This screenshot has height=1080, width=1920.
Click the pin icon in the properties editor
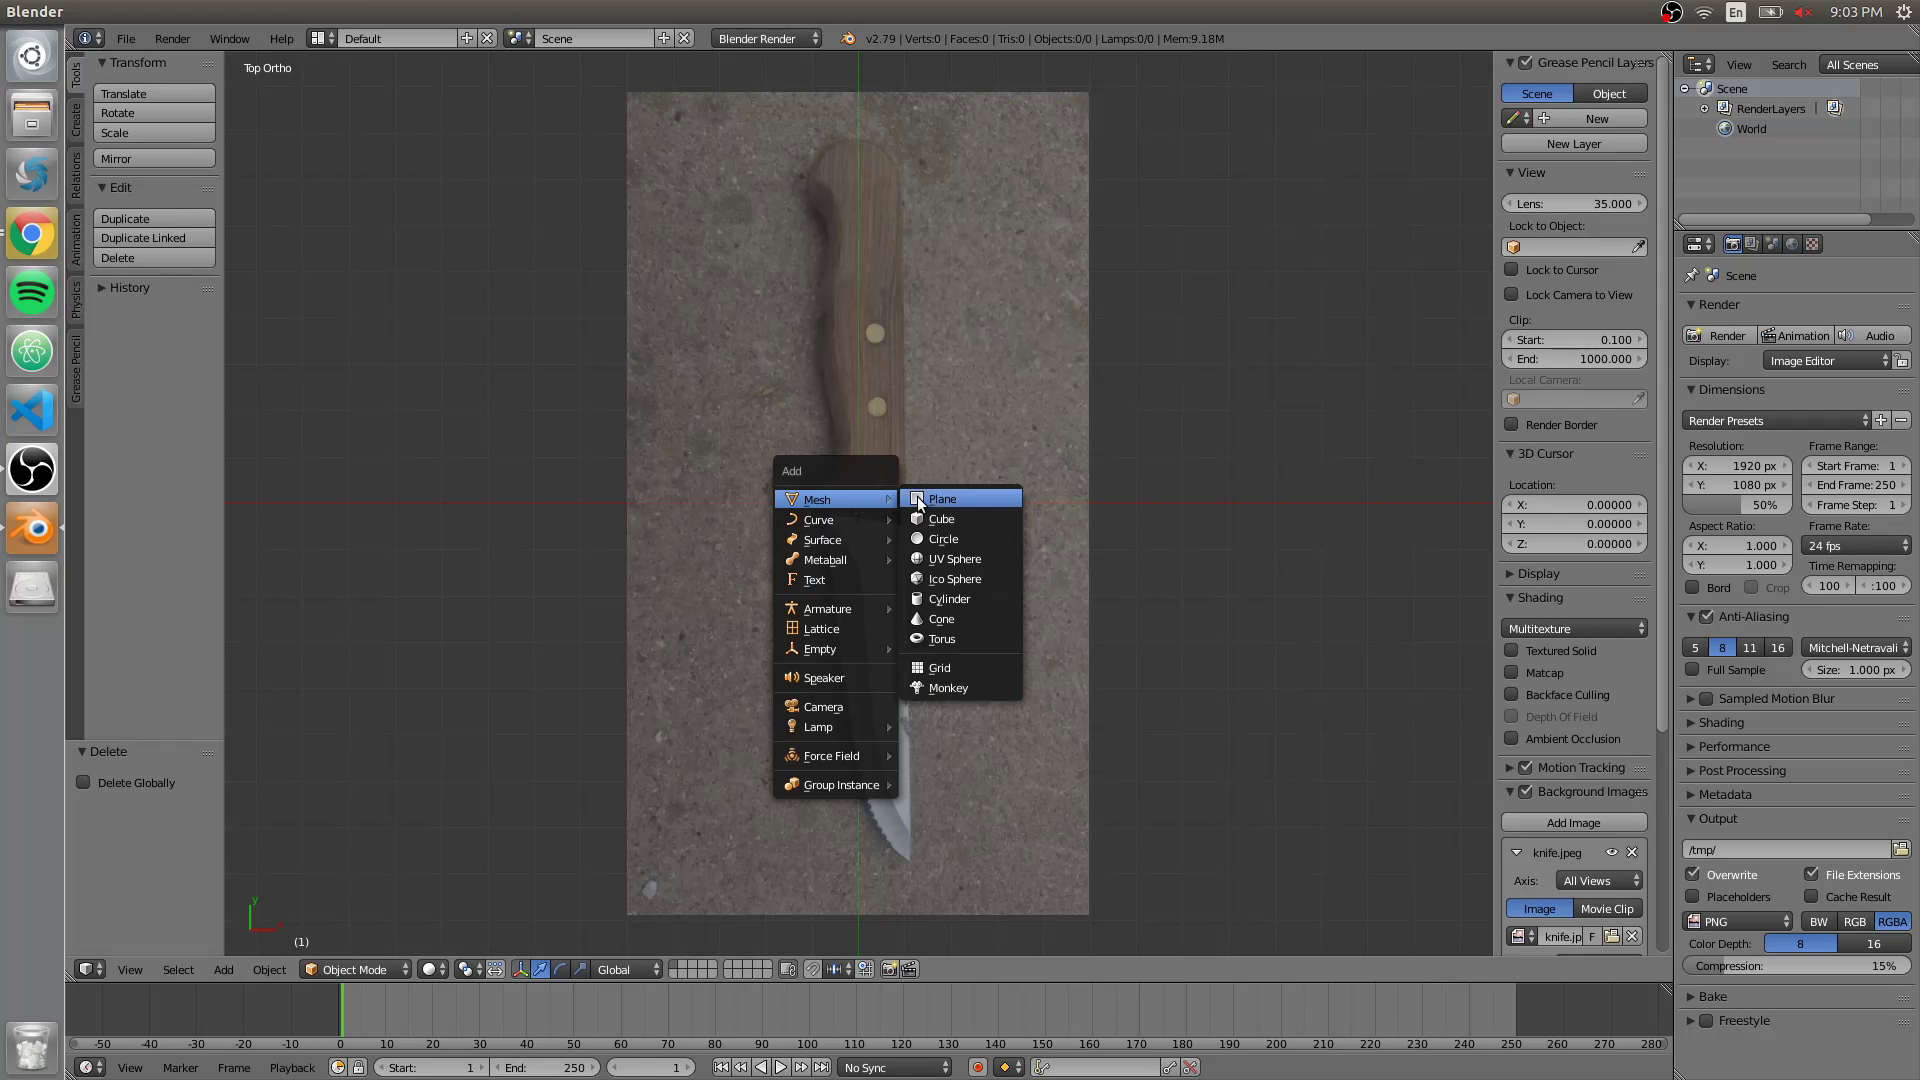(1692, 276)
